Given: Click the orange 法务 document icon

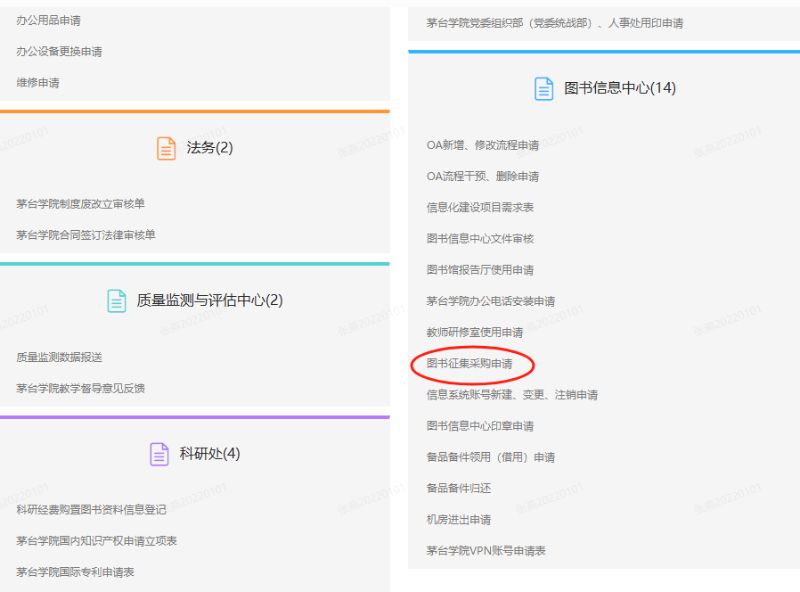Looking at the screenshot, I should click(166, 148).
